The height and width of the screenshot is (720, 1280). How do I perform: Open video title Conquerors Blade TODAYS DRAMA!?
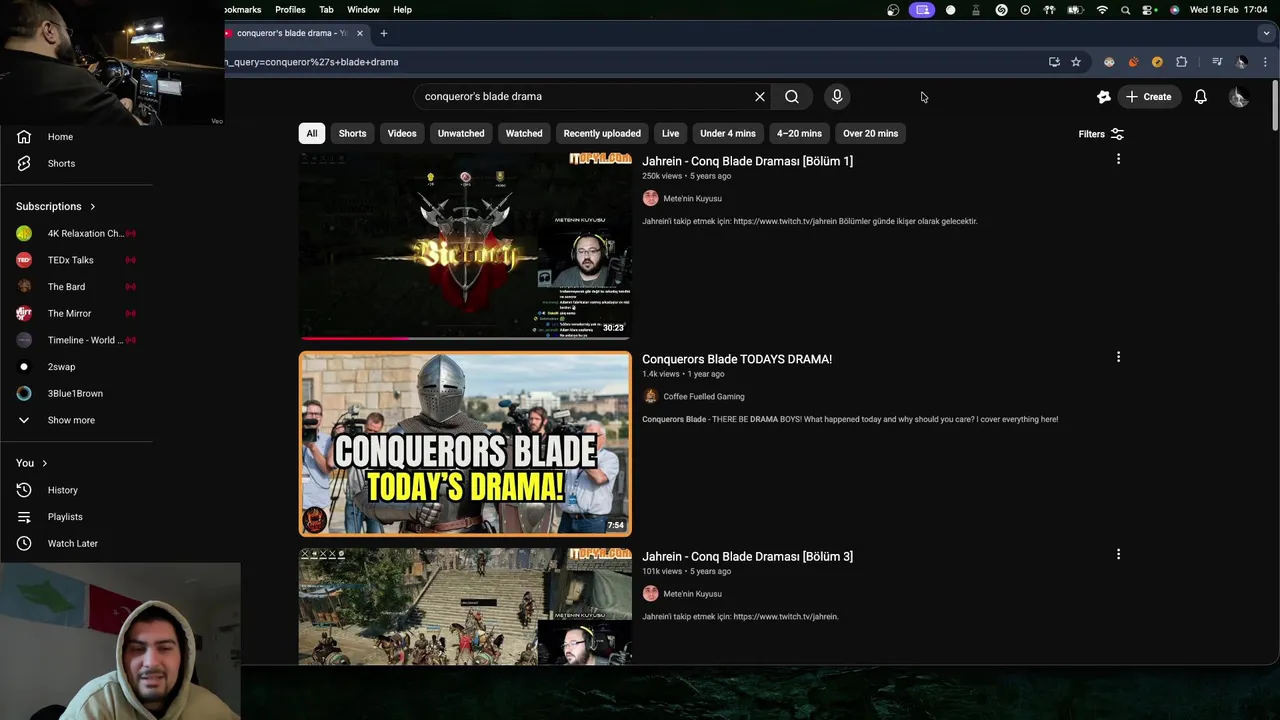(x=737, y=359)
